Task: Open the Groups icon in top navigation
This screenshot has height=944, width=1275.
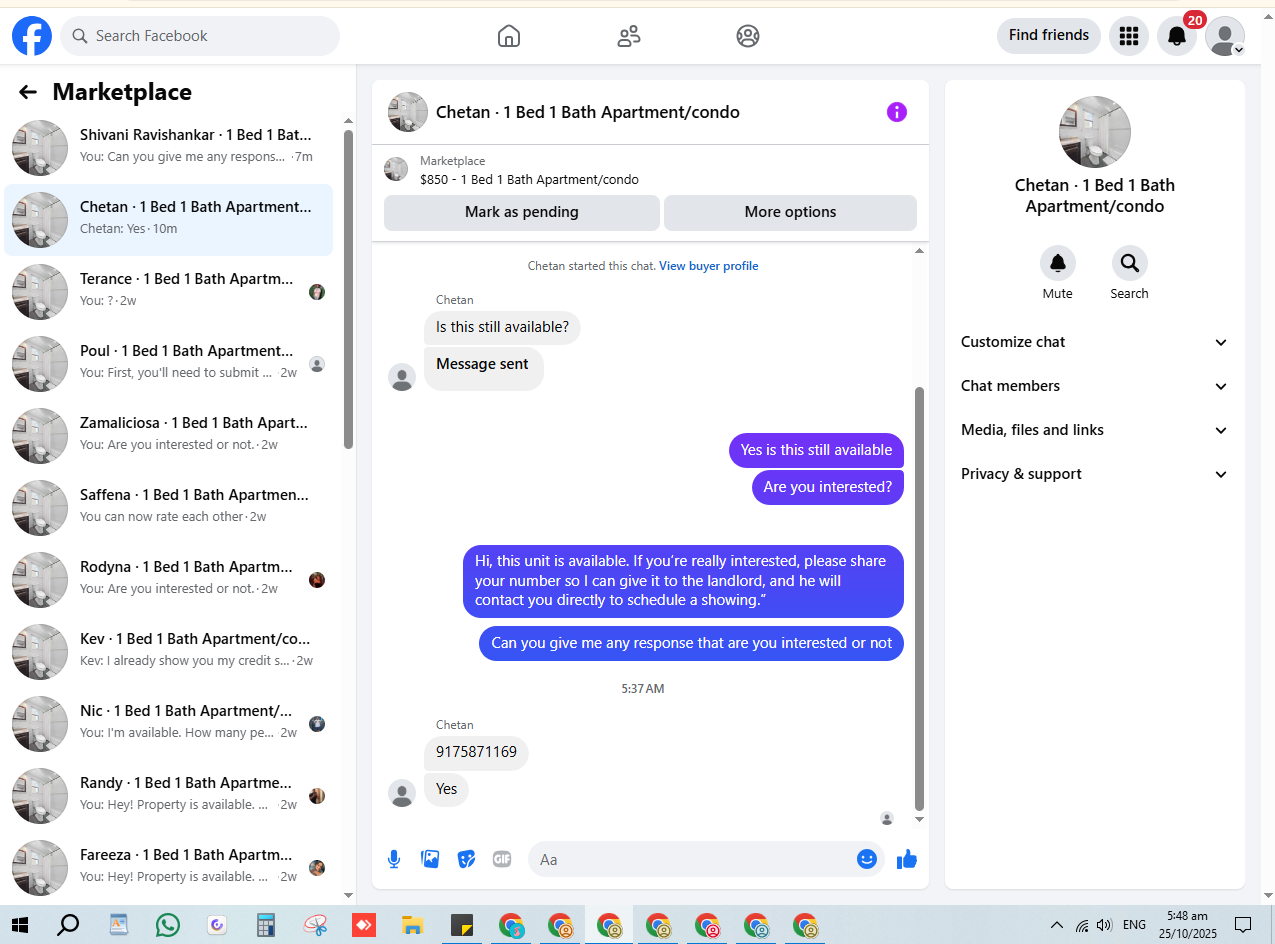Action: point(748,36)
